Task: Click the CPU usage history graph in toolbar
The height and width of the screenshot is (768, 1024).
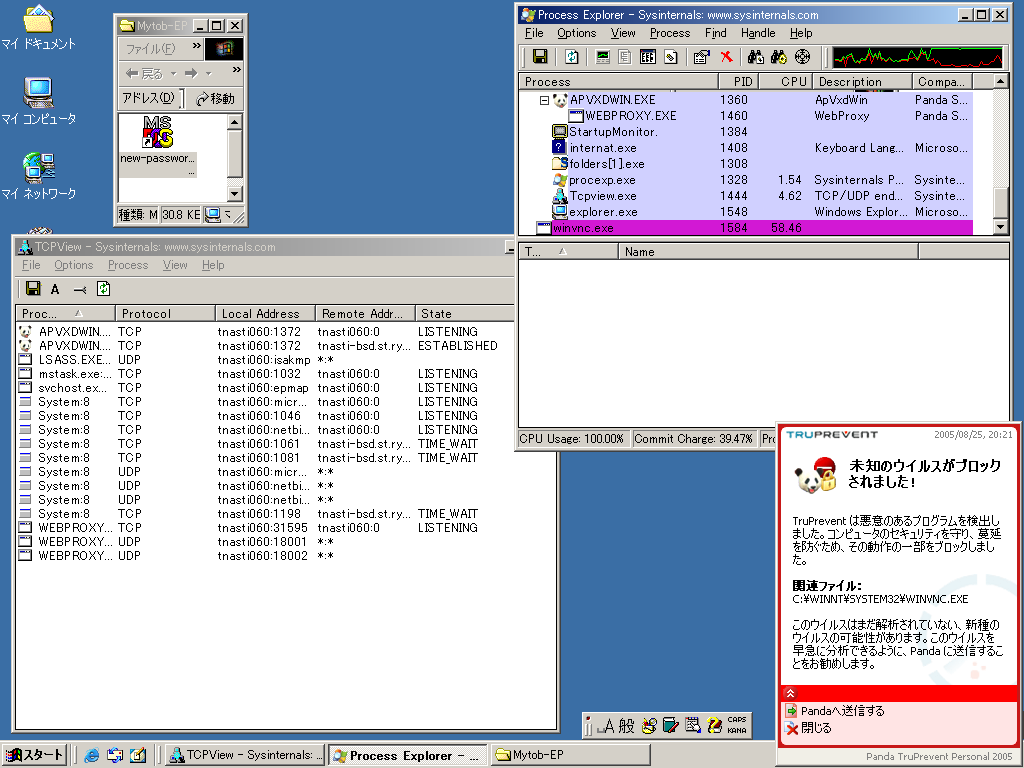Action: coord(901,57)
